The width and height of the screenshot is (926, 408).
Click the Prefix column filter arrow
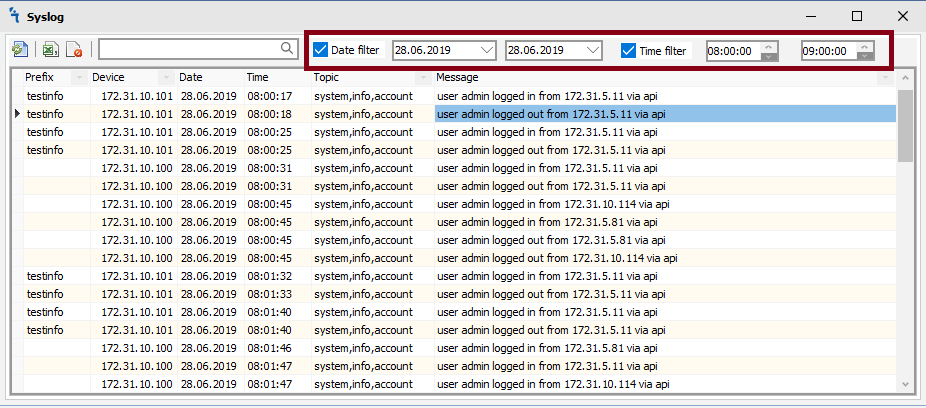79,78
